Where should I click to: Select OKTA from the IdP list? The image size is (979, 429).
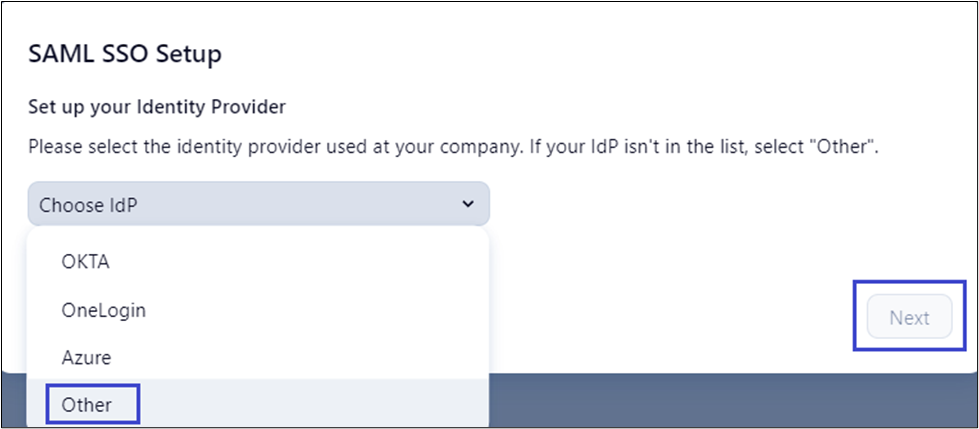tap(85, 262)
